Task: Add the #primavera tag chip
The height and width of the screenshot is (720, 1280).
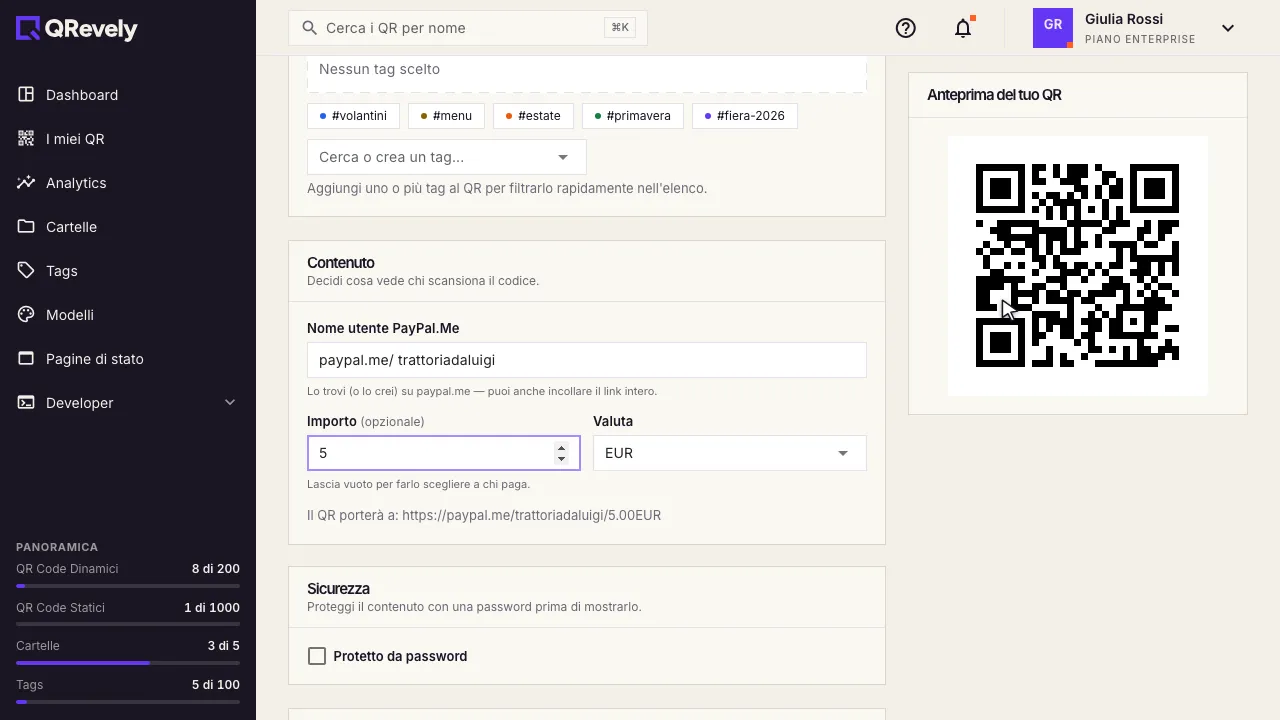Action: [x=633, y=116]
